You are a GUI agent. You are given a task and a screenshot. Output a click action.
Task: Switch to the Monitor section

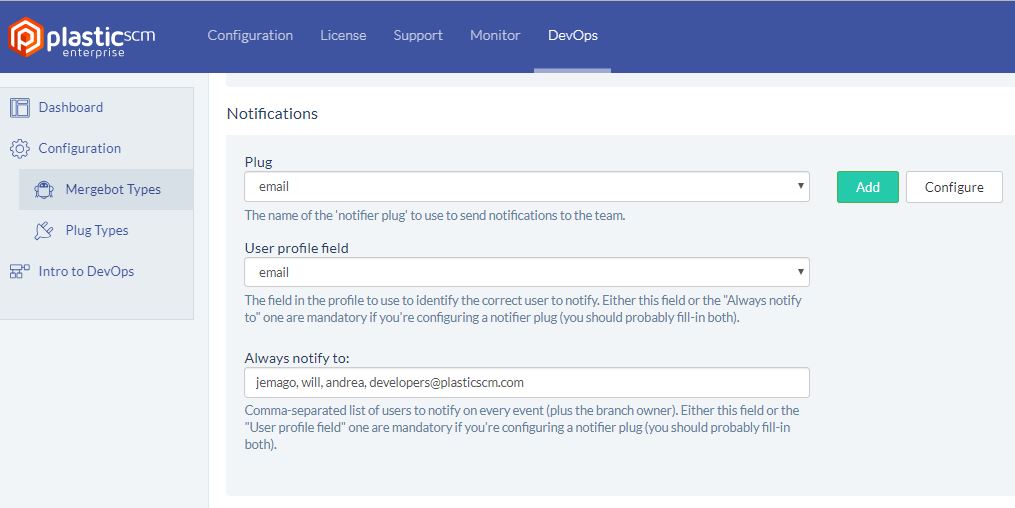coord(495,36)
